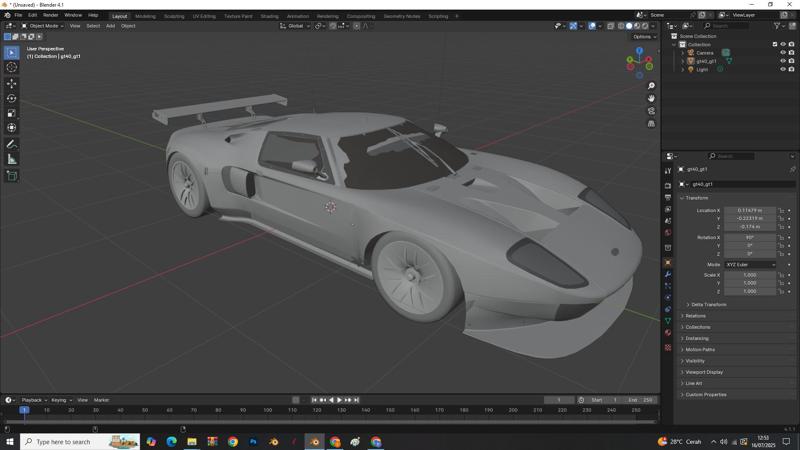Hide gt40_gt1 in viewport via eye icon
This screenshot has width=800, height=450.
pyautogui.click(x=783, y=61)
